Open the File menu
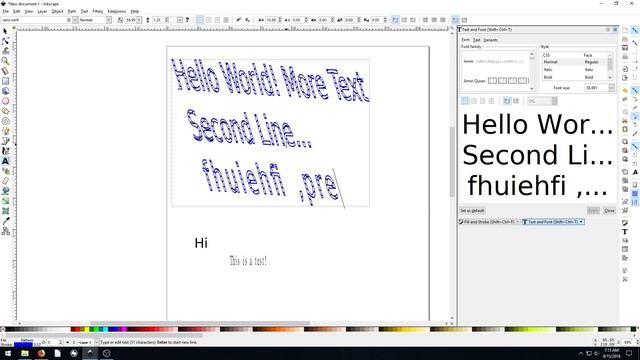The image size is (640, 360). point(5,11)
